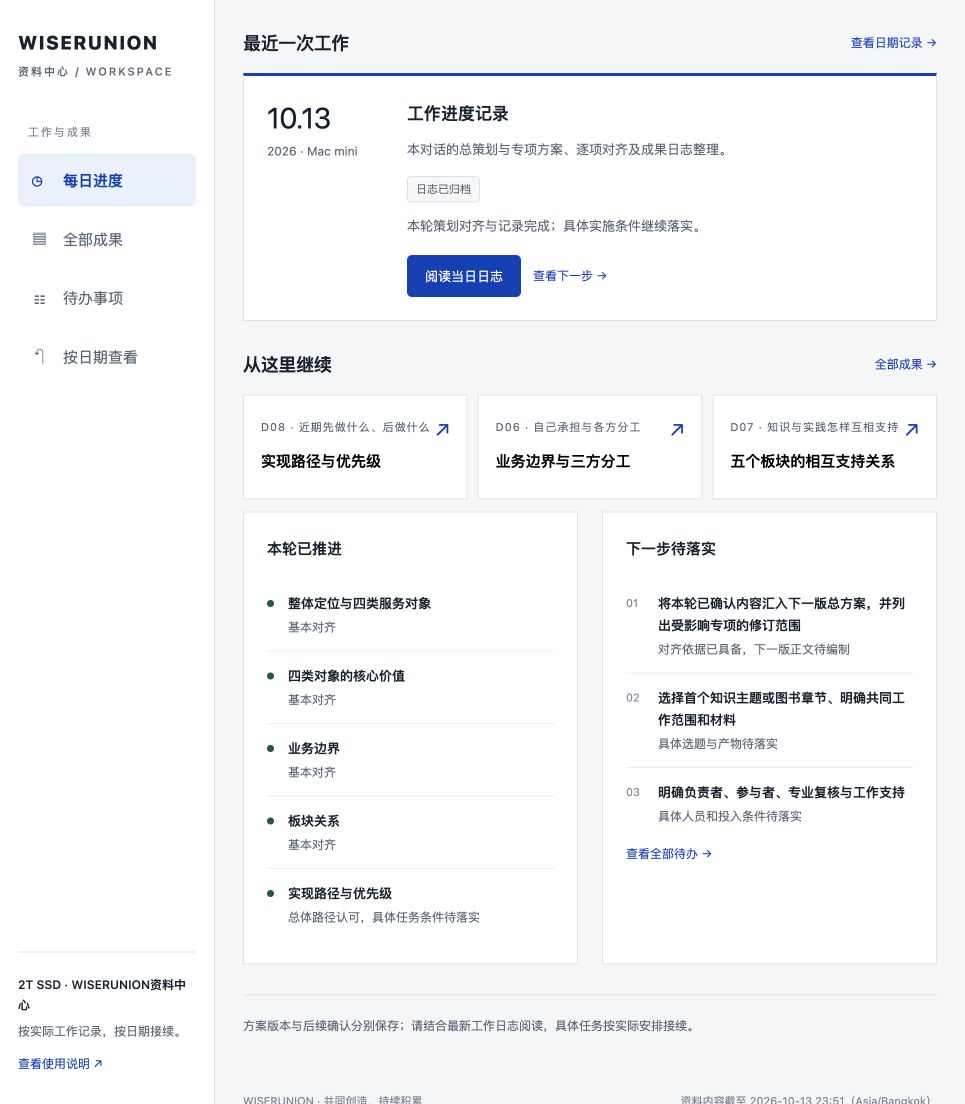The height and width of the screenshot is (1104, 965).
Task: Click the WISERUNION logo title
Action: [88, 43]
